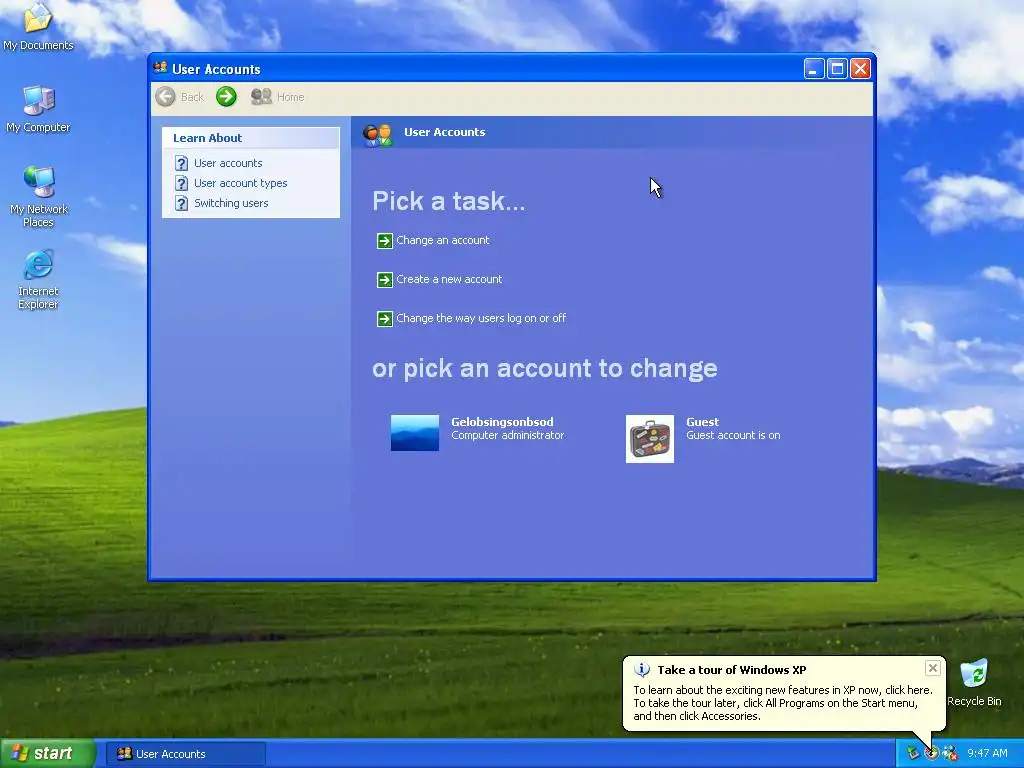Close the Windows XP tour balloon
This screenshot has width=1024, height=768.
(933, 668)
